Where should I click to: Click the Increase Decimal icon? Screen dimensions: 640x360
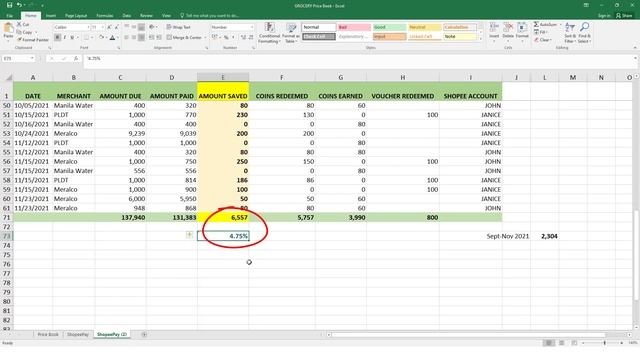point(243,37)
